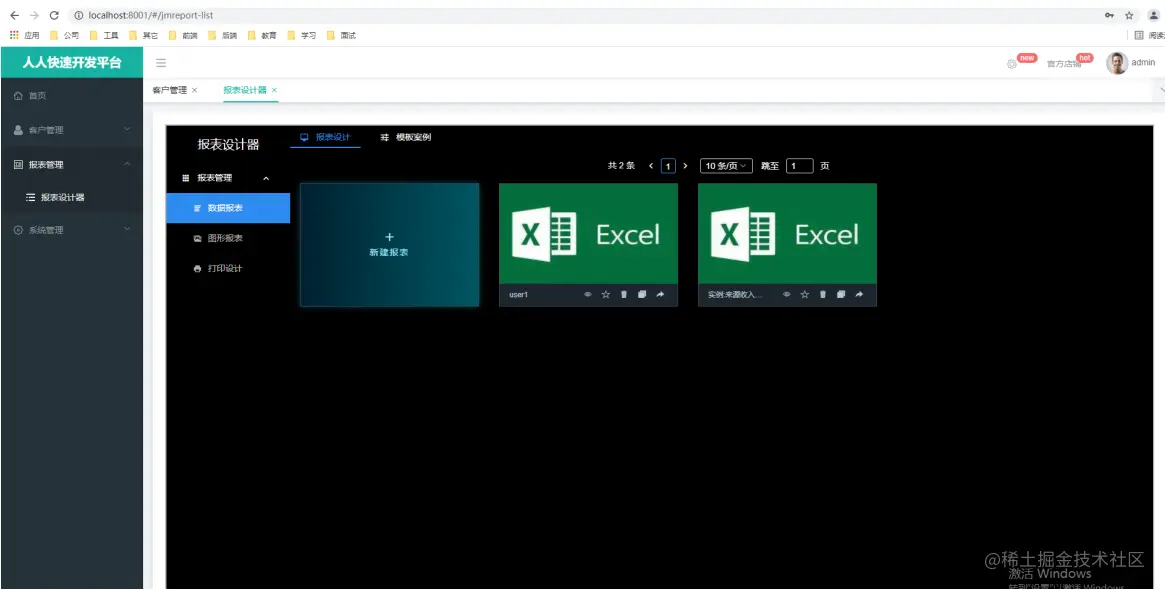Click the admin user avatar
The width and height of the screenshot is (1165, 590).
point(1117,63)
